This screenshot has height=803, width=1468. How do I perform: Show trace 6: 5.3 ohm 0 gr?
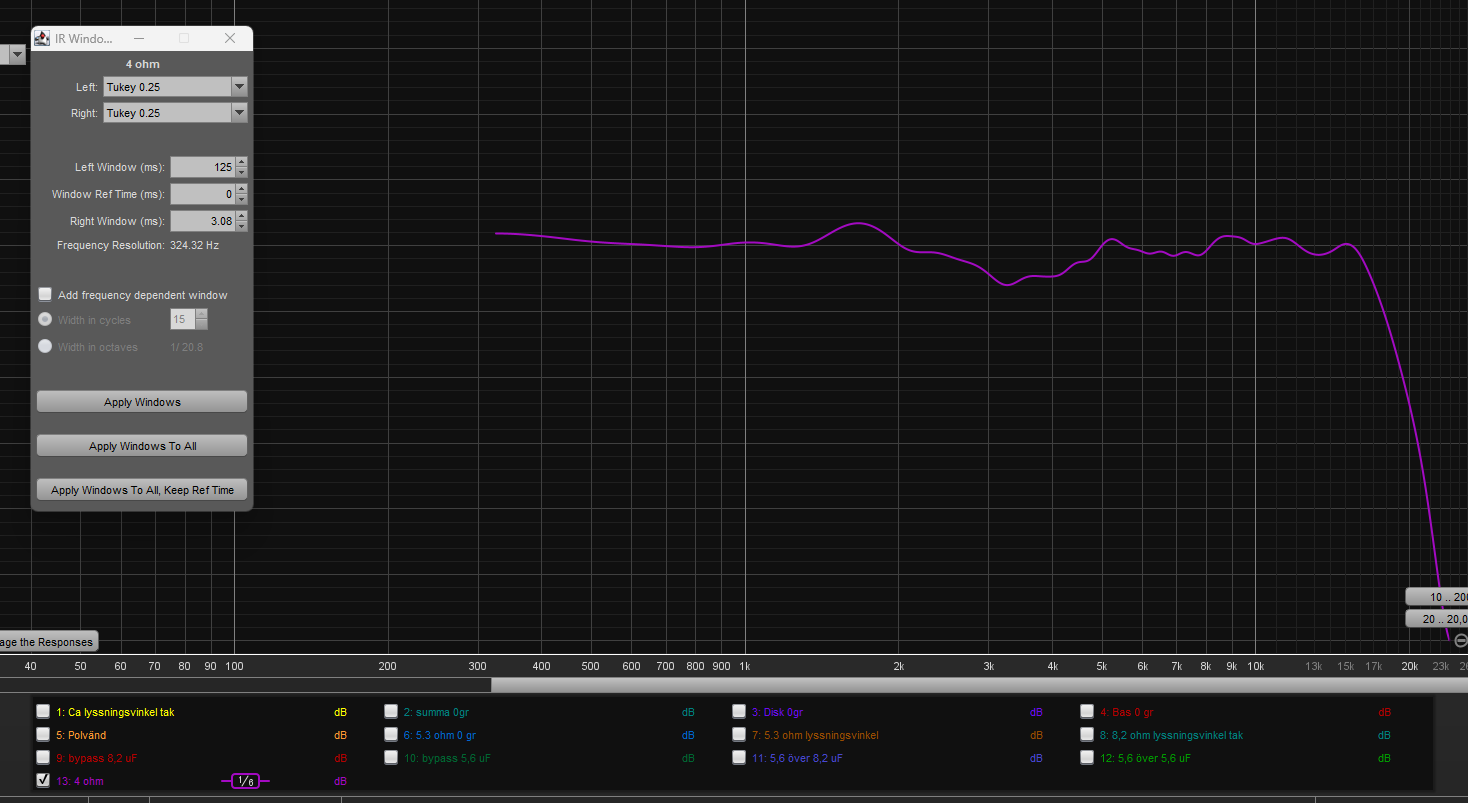[391, 734]
